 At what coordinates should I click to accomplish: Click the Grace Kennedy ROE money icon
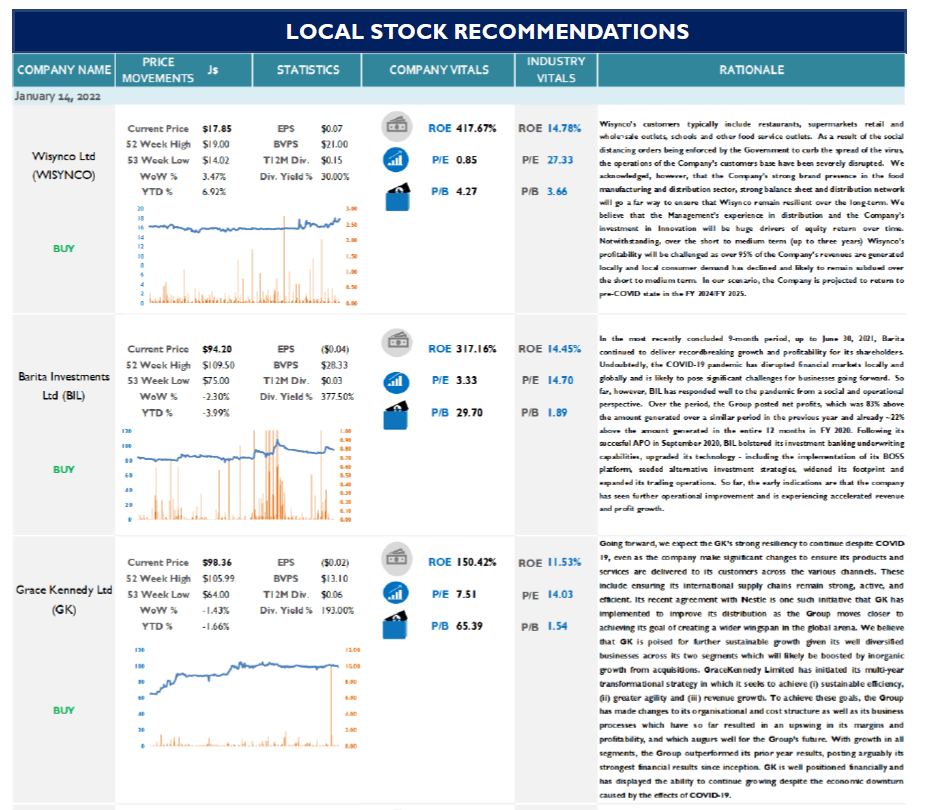click(396, 558)
